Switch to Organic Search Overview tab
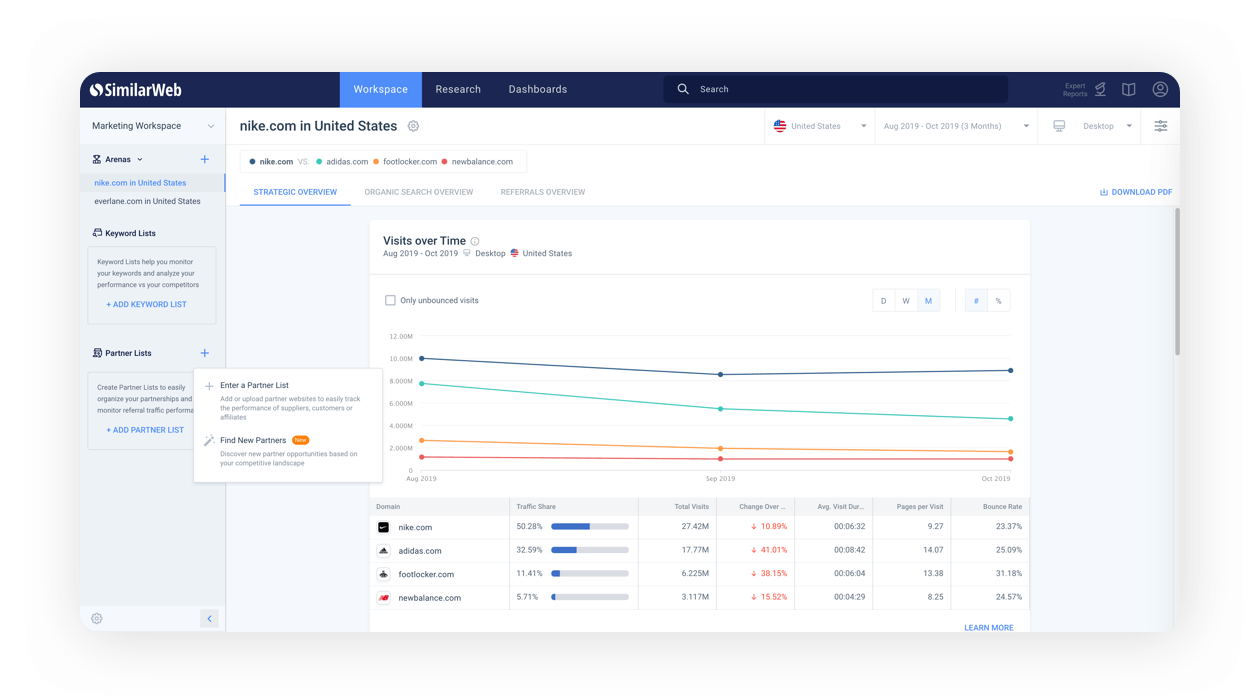 click(x=418, y=192)
